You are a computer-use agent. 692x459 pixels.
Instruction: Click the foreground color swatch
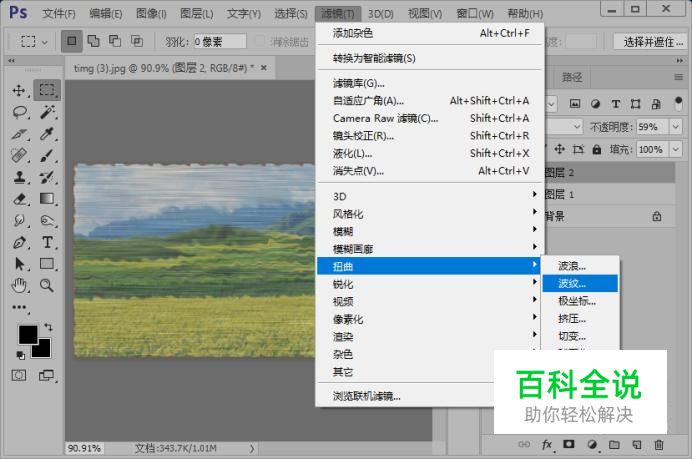tap(28, 335)
